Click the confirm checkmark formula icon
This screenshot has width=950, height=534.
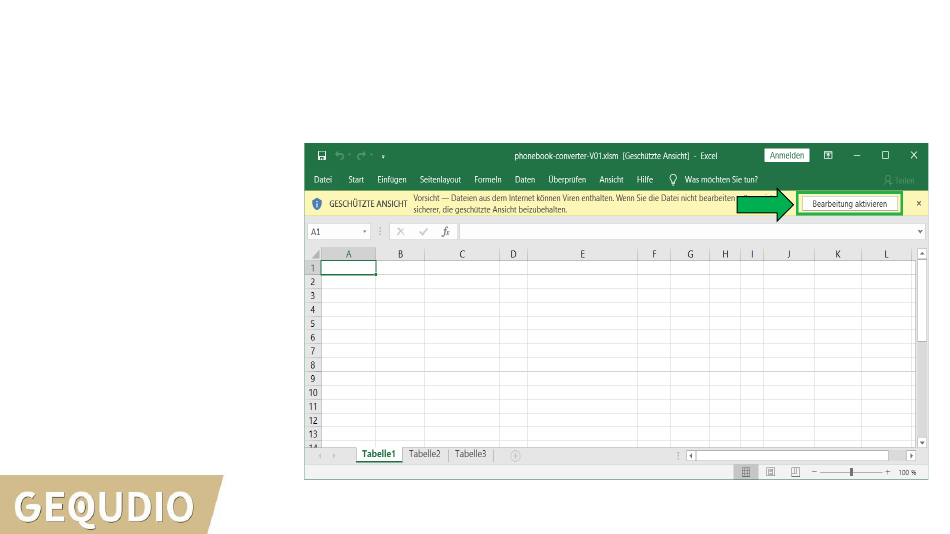(x=423, y=232)
